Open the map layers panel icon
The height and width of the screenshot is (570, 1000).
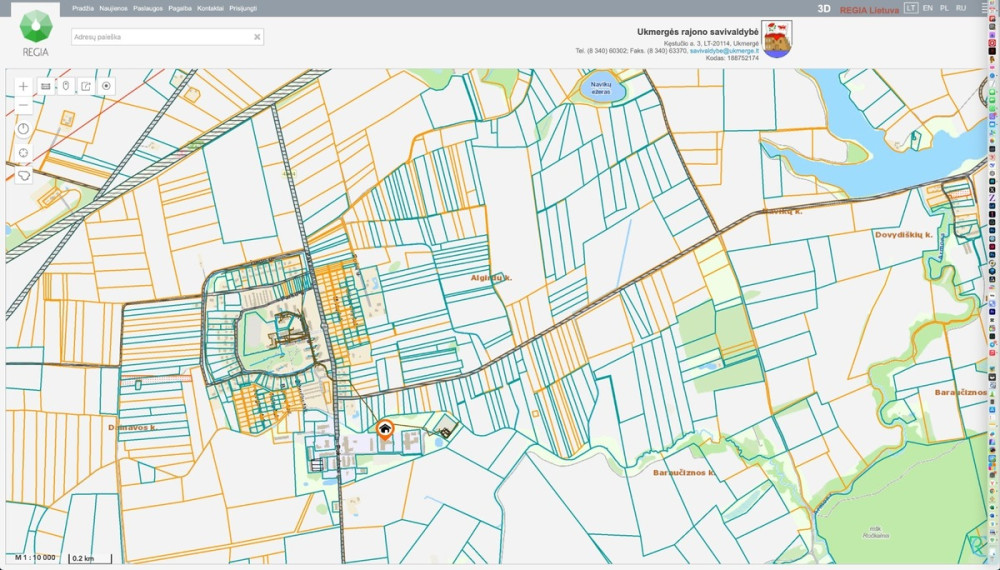[x=45, y=86]
